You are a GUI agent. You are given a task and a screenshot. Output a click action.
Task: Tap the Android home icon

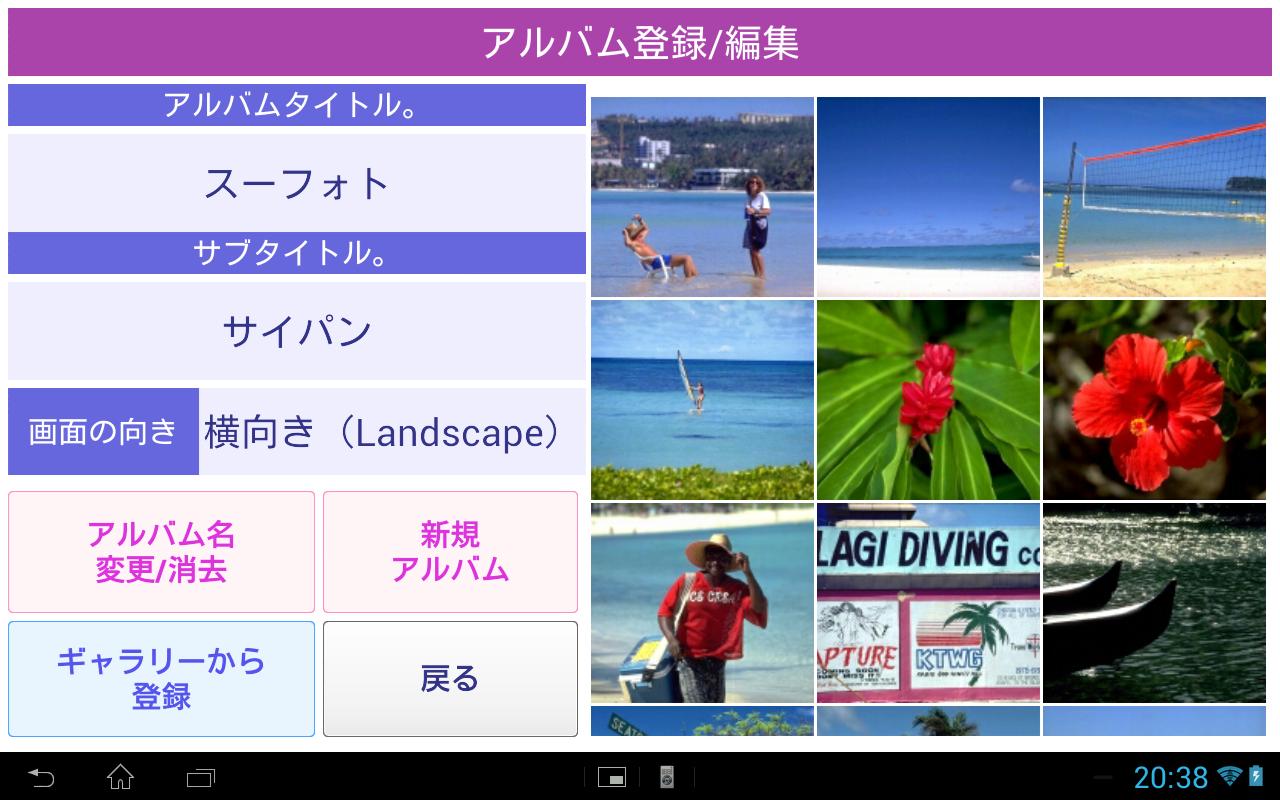[x=120, y=777]
